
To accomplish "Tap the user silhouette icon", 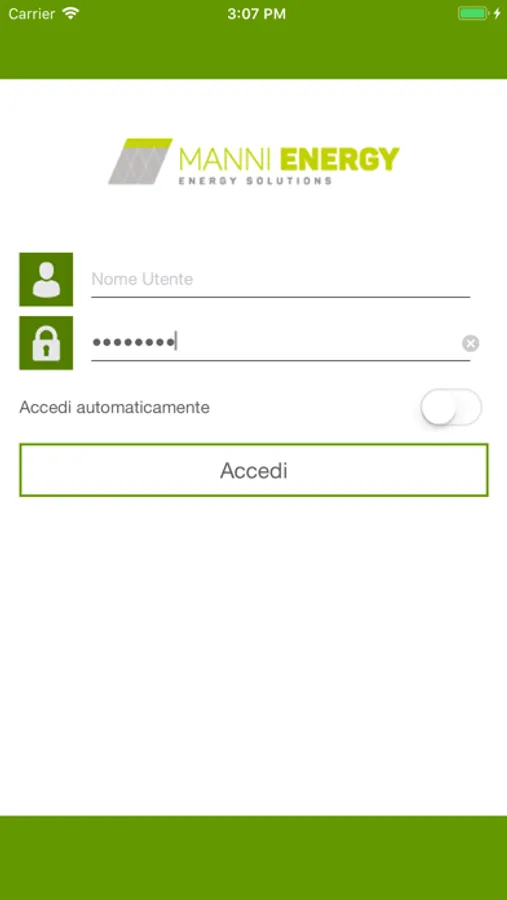I will (46, 280).
